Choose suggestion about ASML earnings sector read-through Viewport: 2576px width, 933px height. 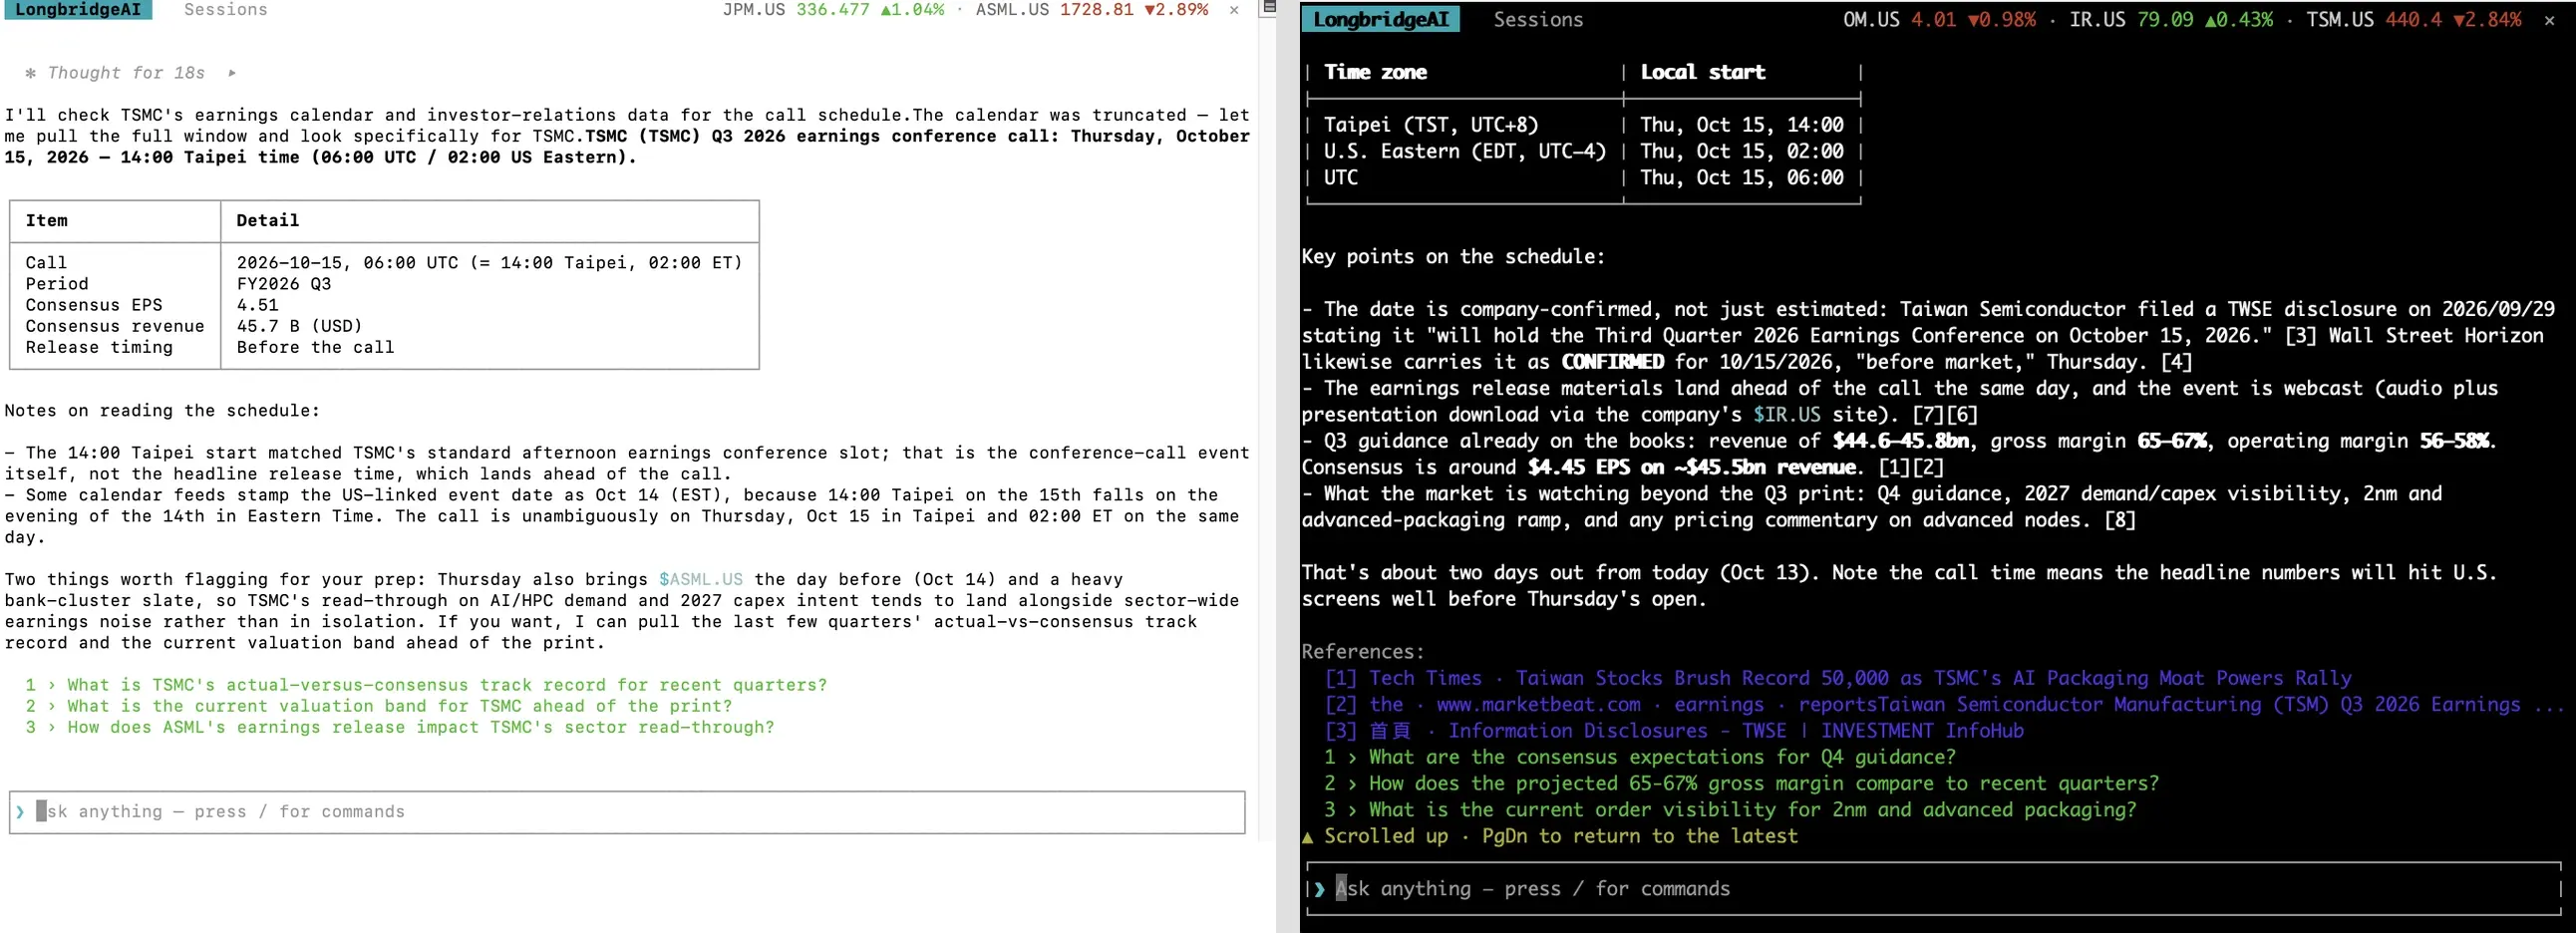tap(399, 727)
